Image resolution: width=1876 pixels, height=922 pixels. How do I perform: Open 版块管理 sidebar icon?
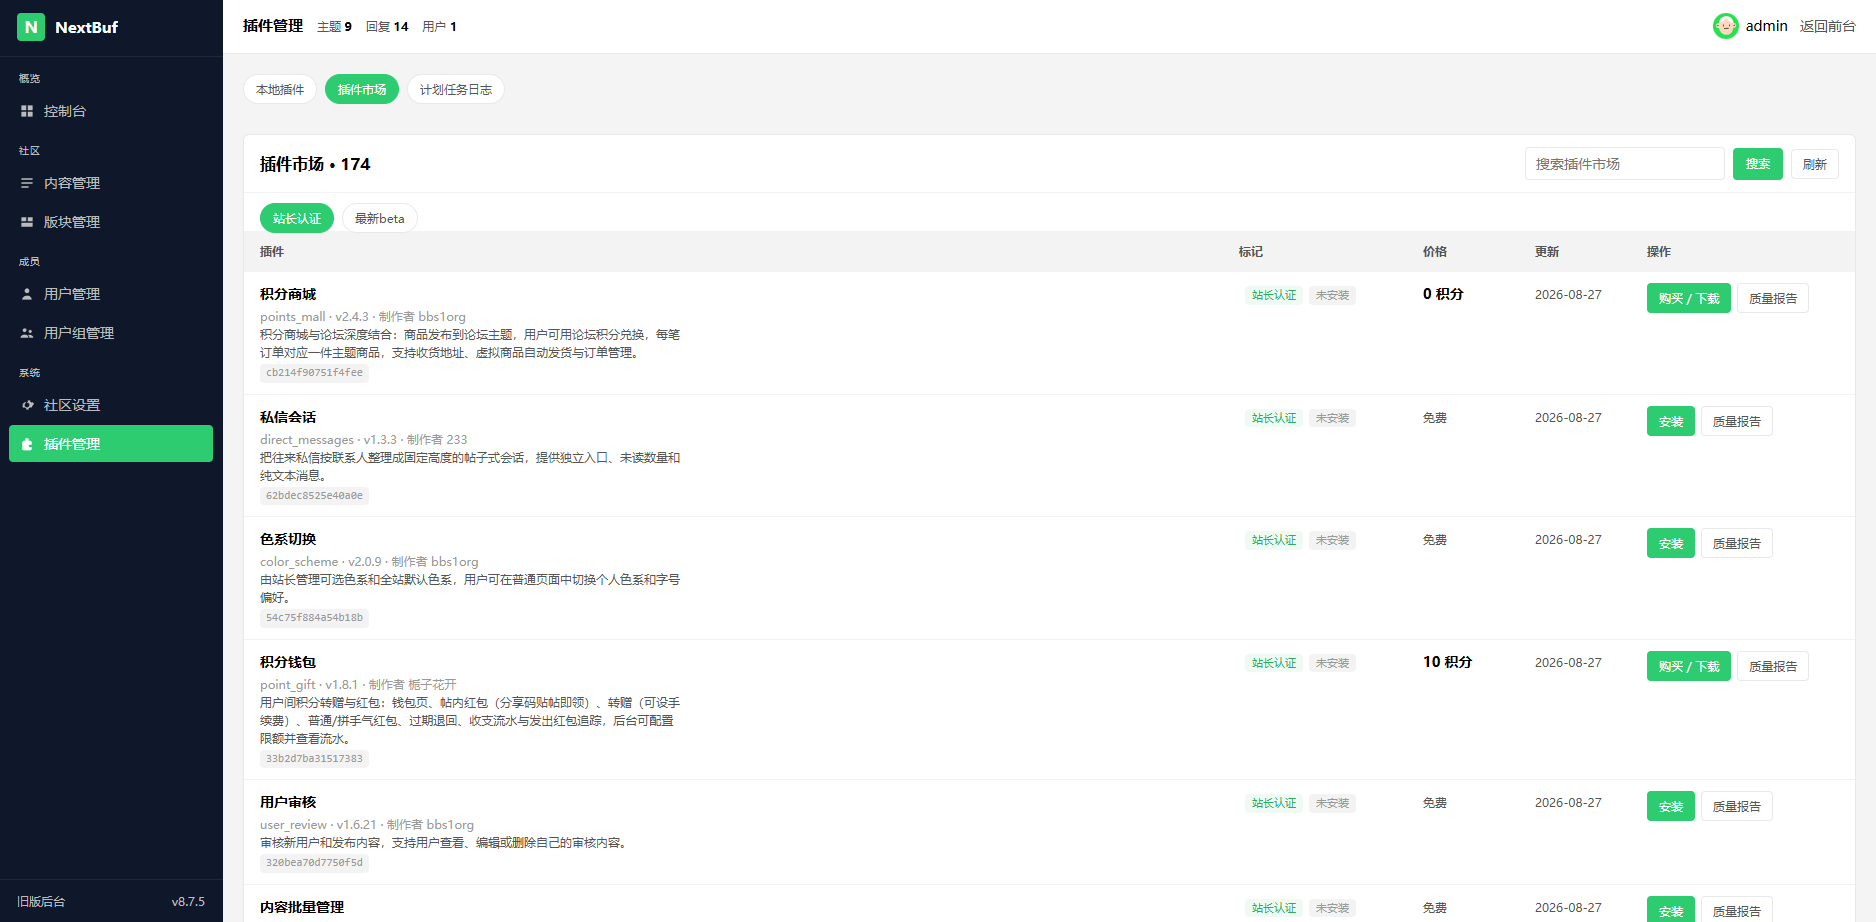click(27, 222)
